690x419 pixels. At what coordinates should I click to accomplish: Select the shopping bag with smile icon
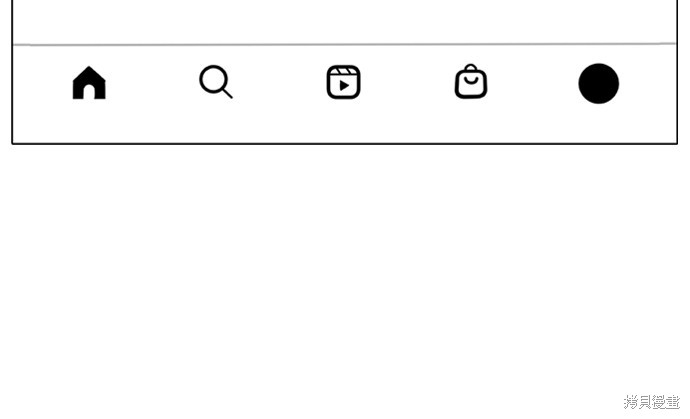471,81
